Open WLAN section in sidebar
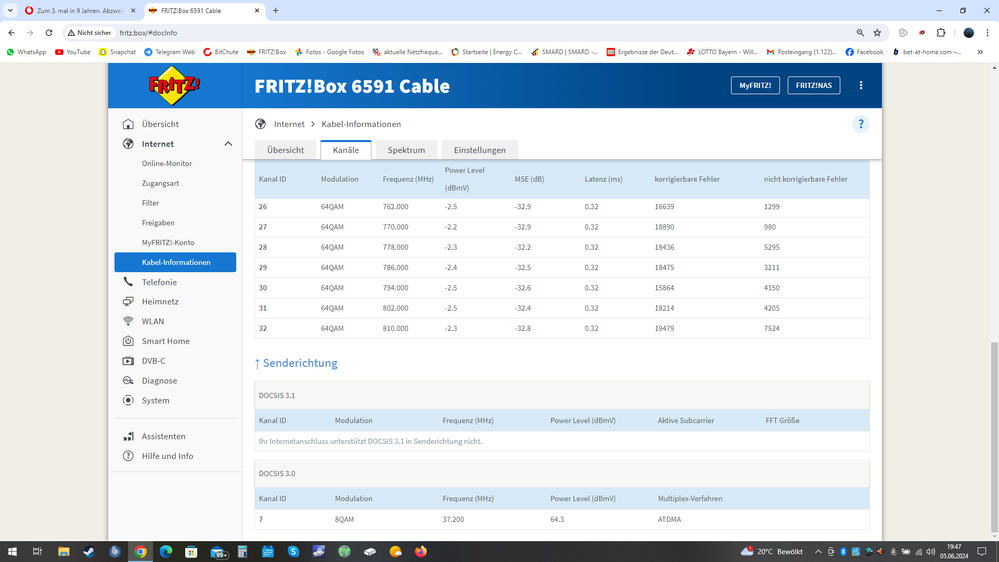This screenshot has height=562, width=999. (x=152, y=321)
